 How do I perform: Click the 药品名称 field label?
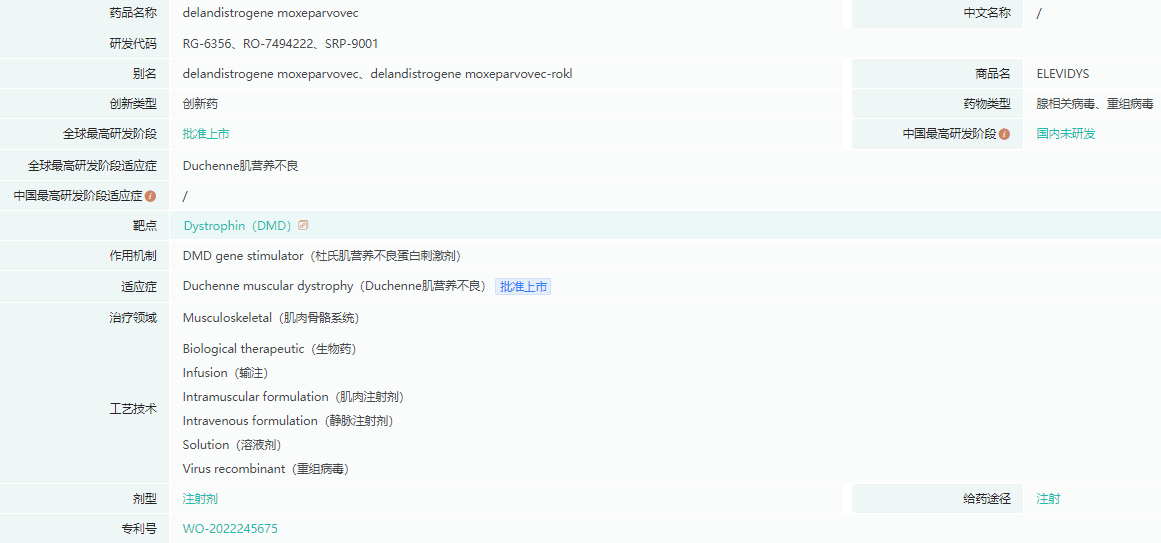pos(133,13)
